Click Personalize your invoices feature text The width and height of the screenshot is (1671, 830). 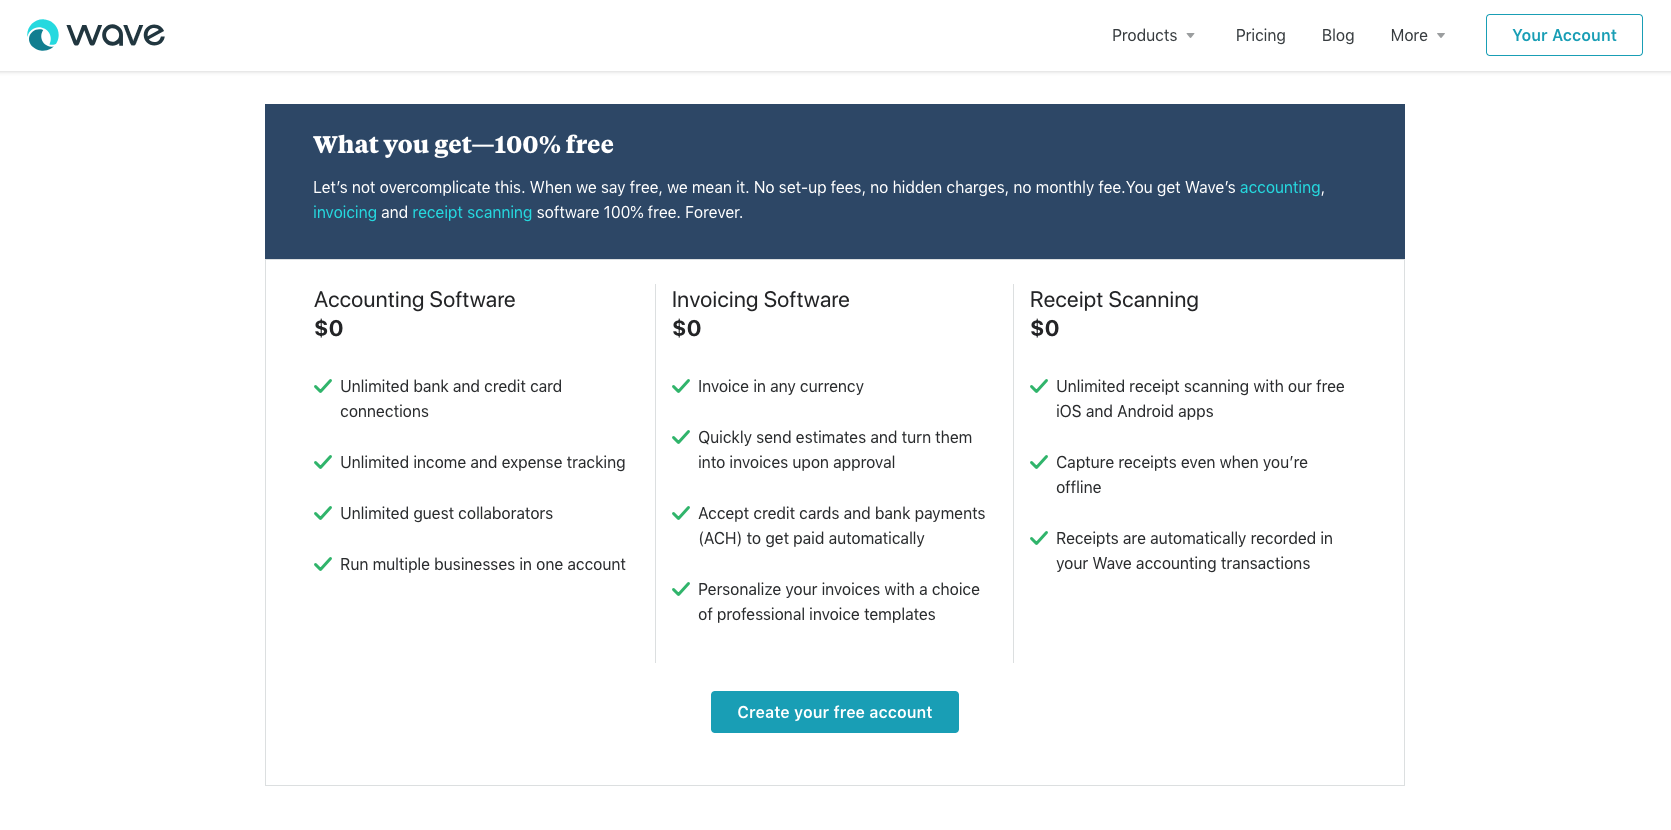(x=839, y=602)
